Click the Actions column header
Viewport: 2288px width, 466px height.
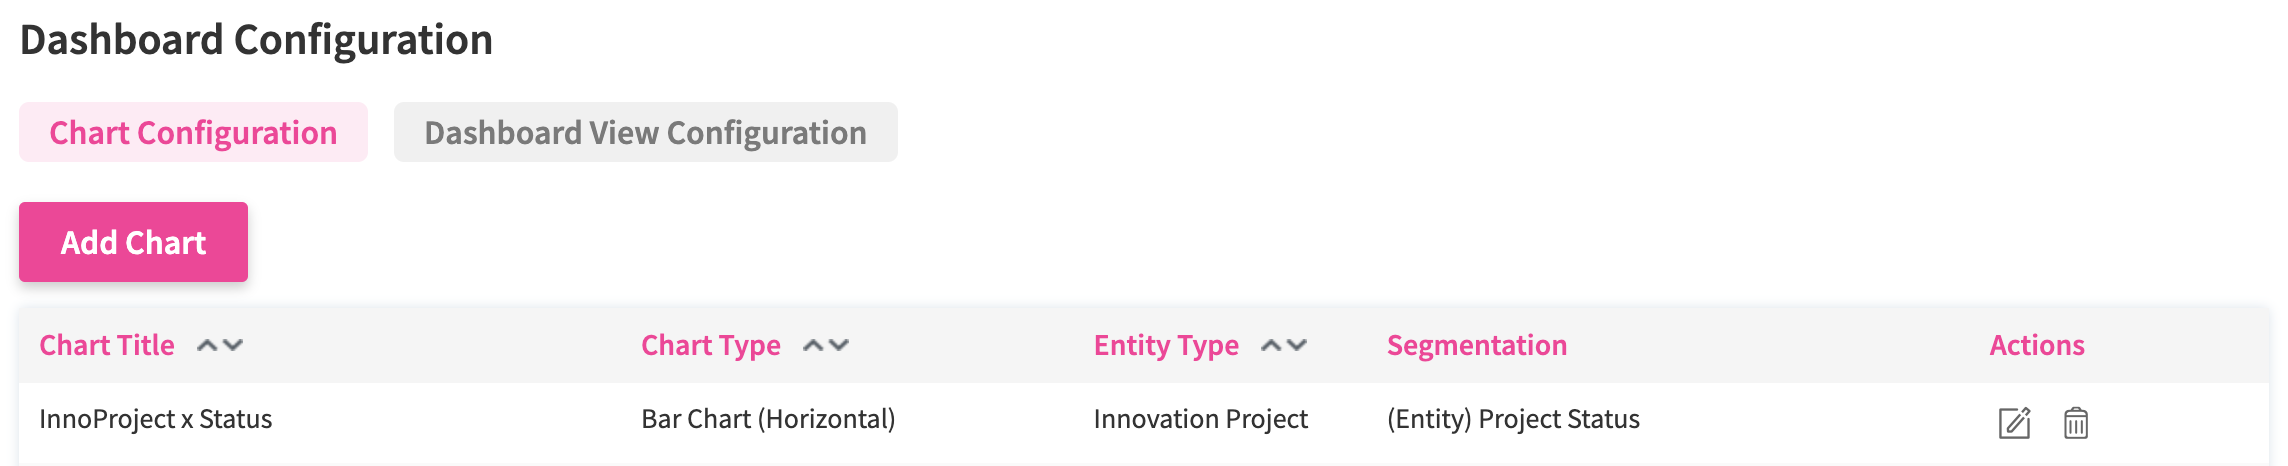(2036, 345)
